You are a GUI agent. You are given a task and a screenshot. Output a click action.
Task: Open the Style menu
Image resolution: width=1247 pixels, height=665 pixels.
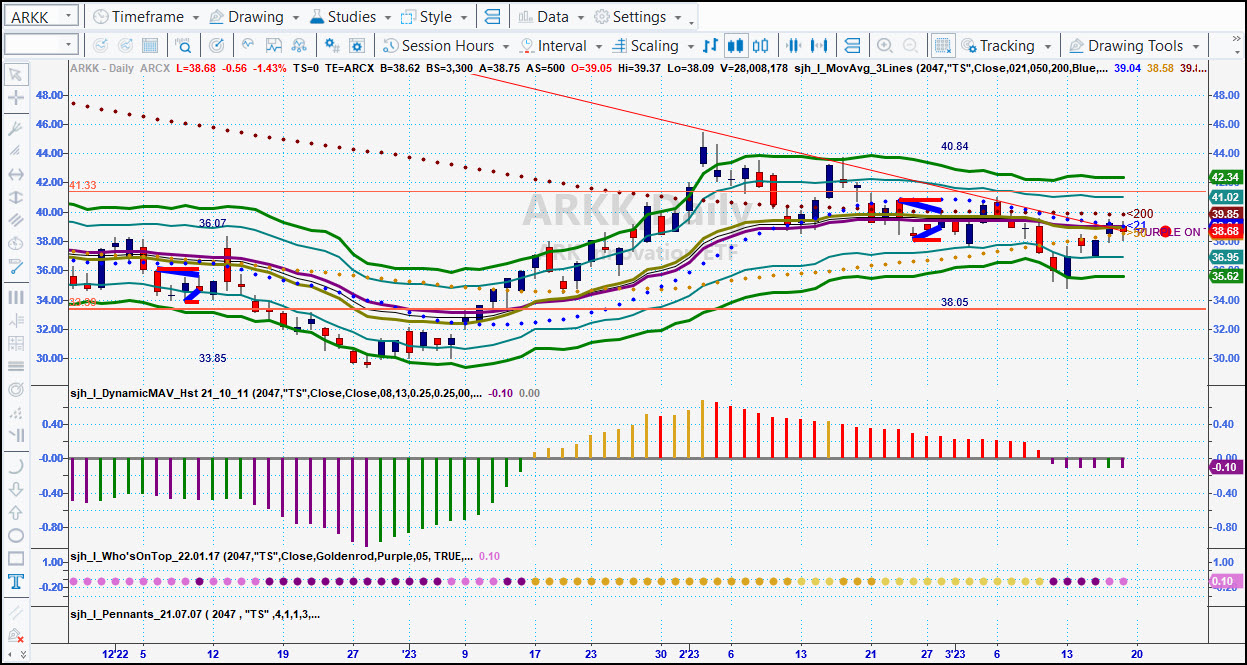tap(433, 17)
